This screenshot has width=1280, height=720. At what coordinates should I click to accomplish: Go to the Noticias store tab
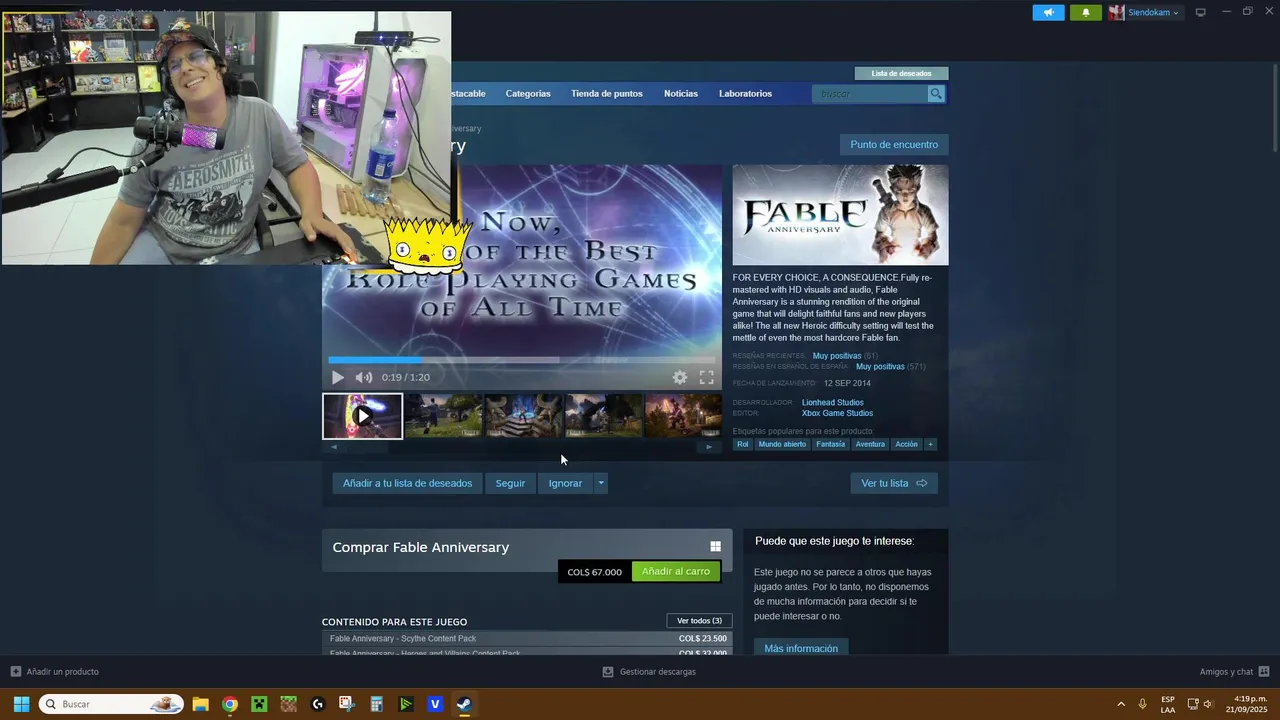(681, 94)
